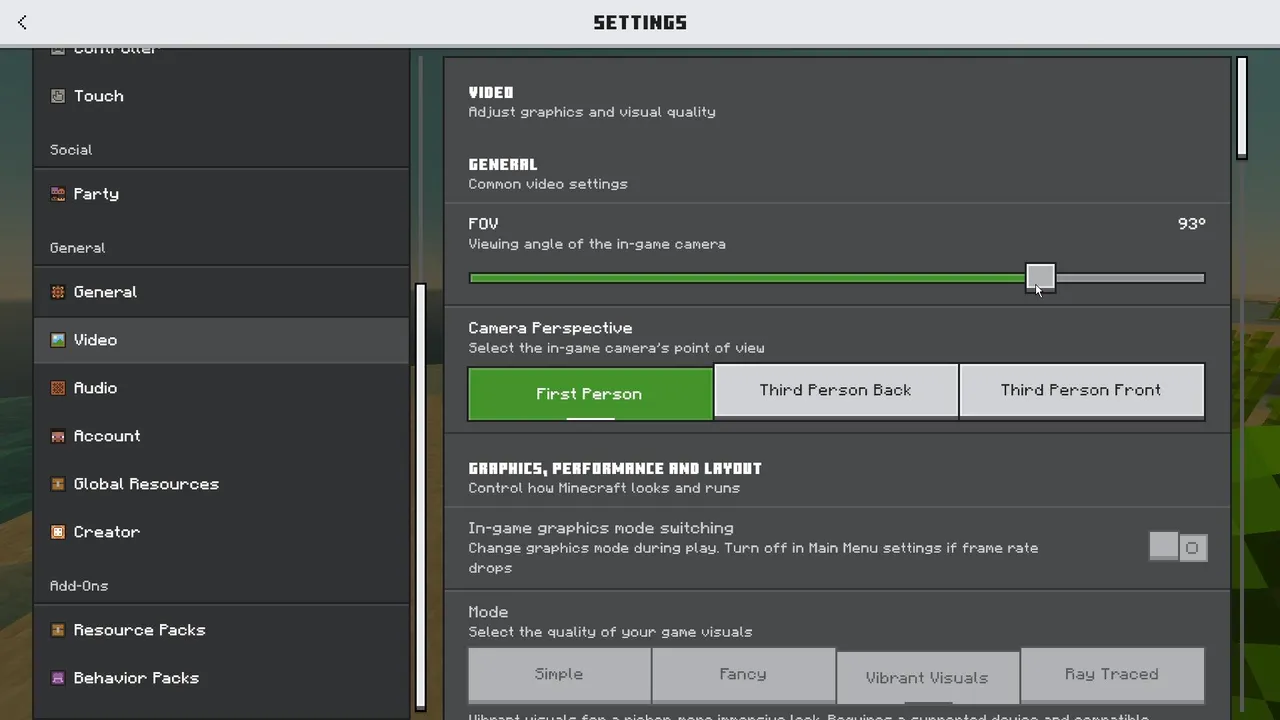The height and width of the screenshot is (720, 1280).
Task: Click the FOV value 93°
Action: [1191, 224]
